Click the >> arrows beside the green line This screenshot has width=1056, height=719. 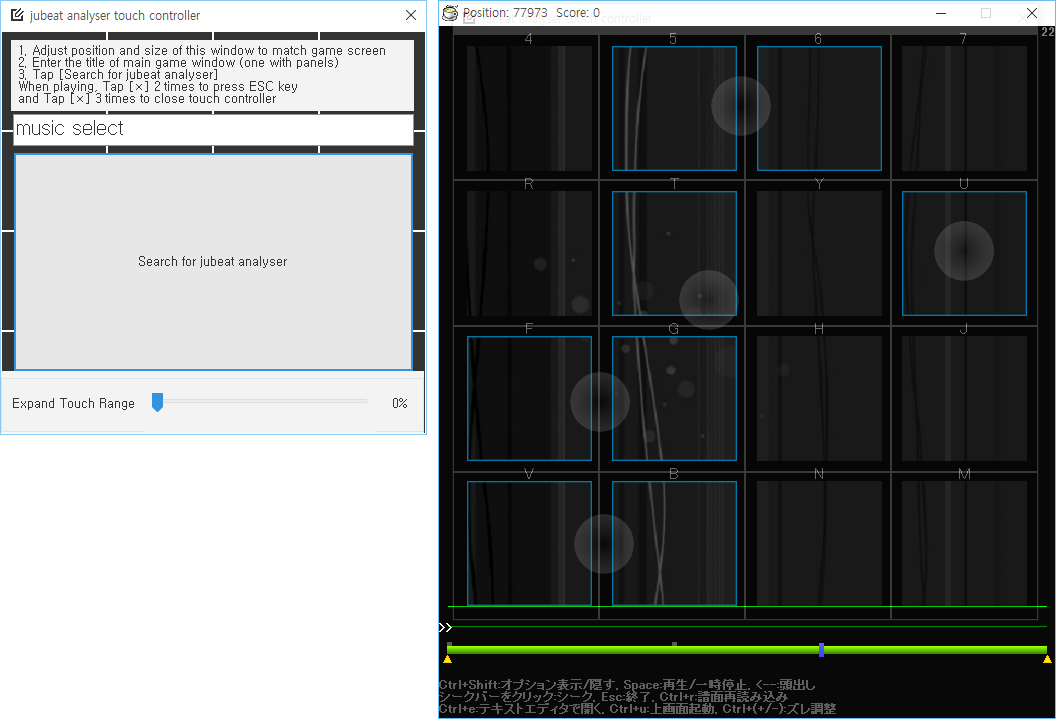pyautogui.click(x=445, y=627)
